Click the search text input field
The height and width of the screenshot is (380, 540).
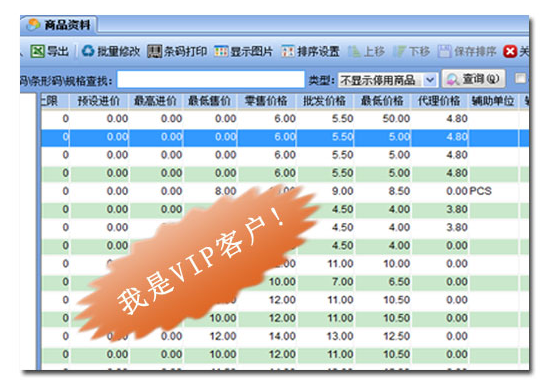tap(211, 79)
